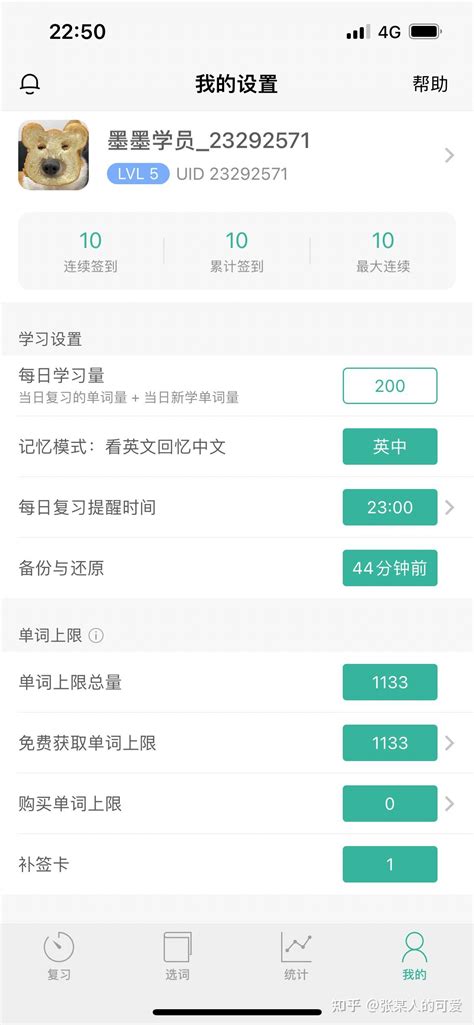Edit the daily study amount 200 field
Screen dimensions: 474x1025
390,386
